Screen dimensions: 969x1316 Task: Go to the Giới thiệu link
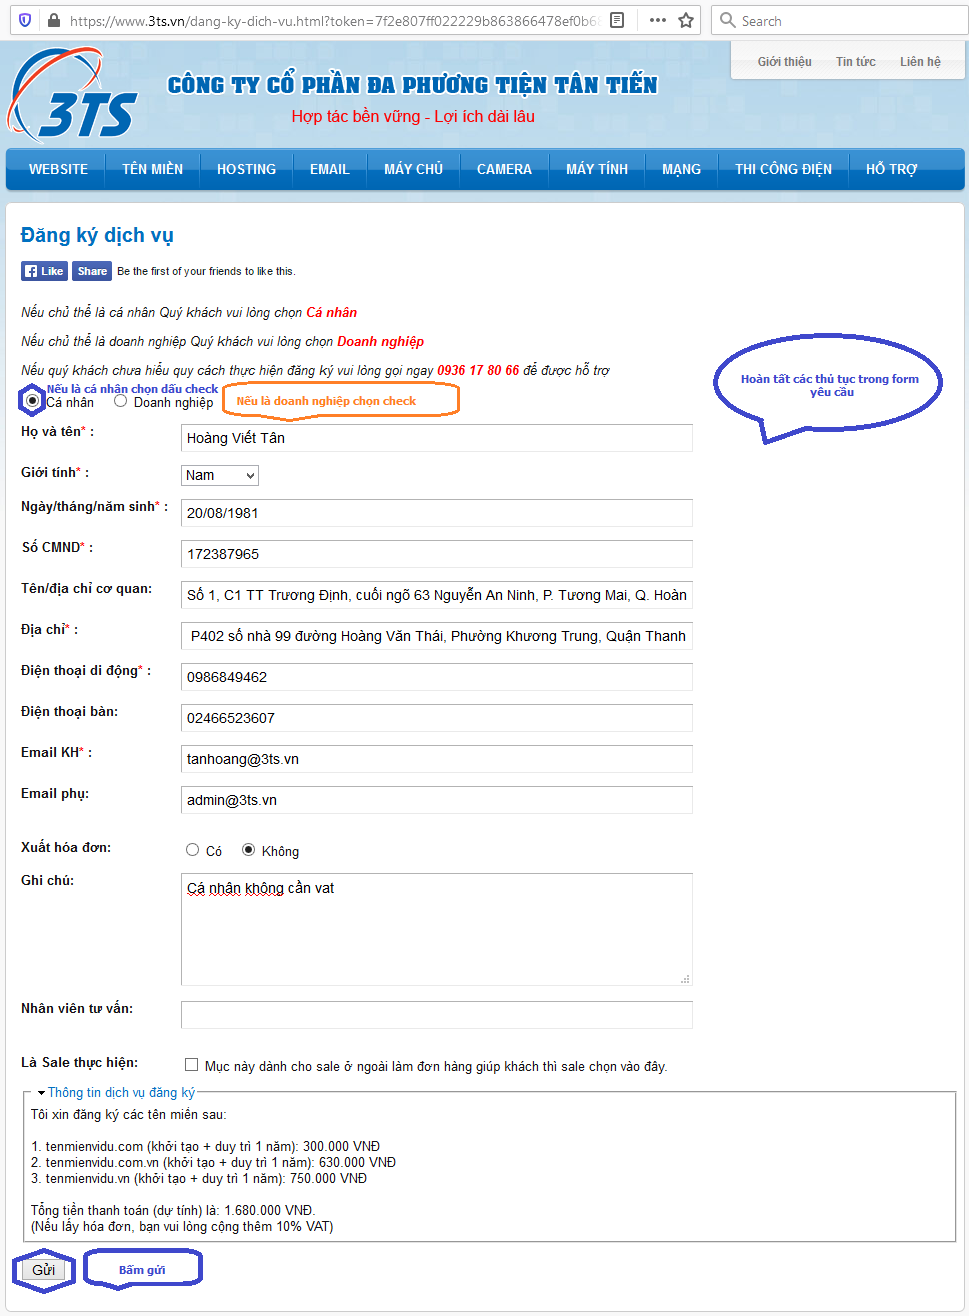coord(784,62)
